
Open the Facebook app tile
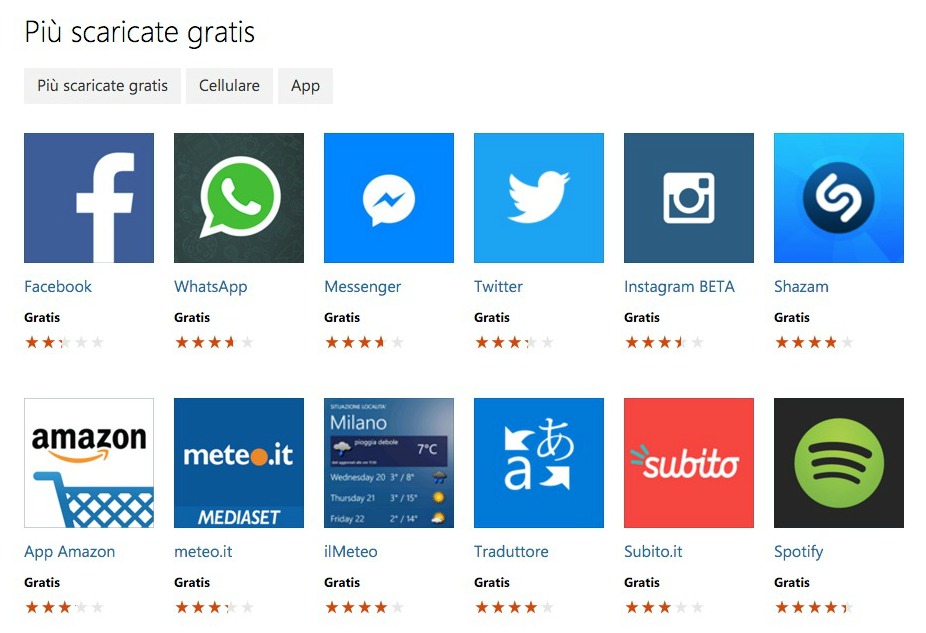89,198
